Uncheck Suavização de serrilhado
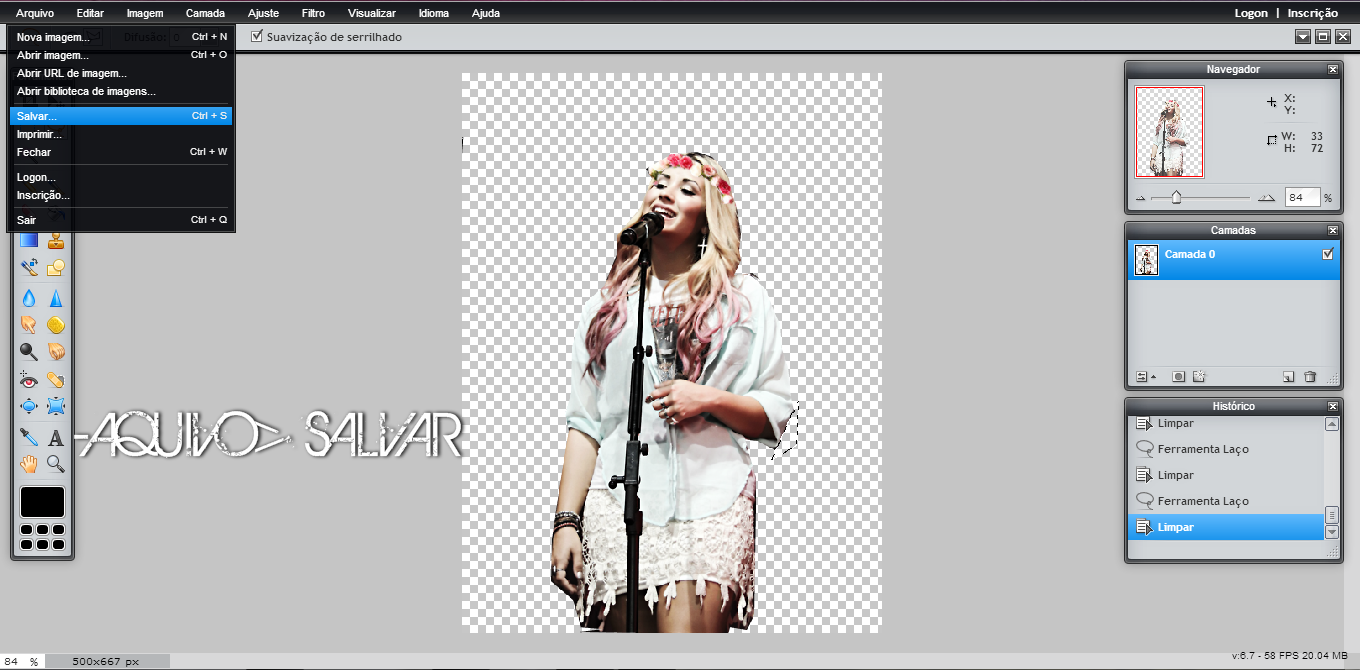The width and height of the screenshot is (1360, 670). point(257,36)
